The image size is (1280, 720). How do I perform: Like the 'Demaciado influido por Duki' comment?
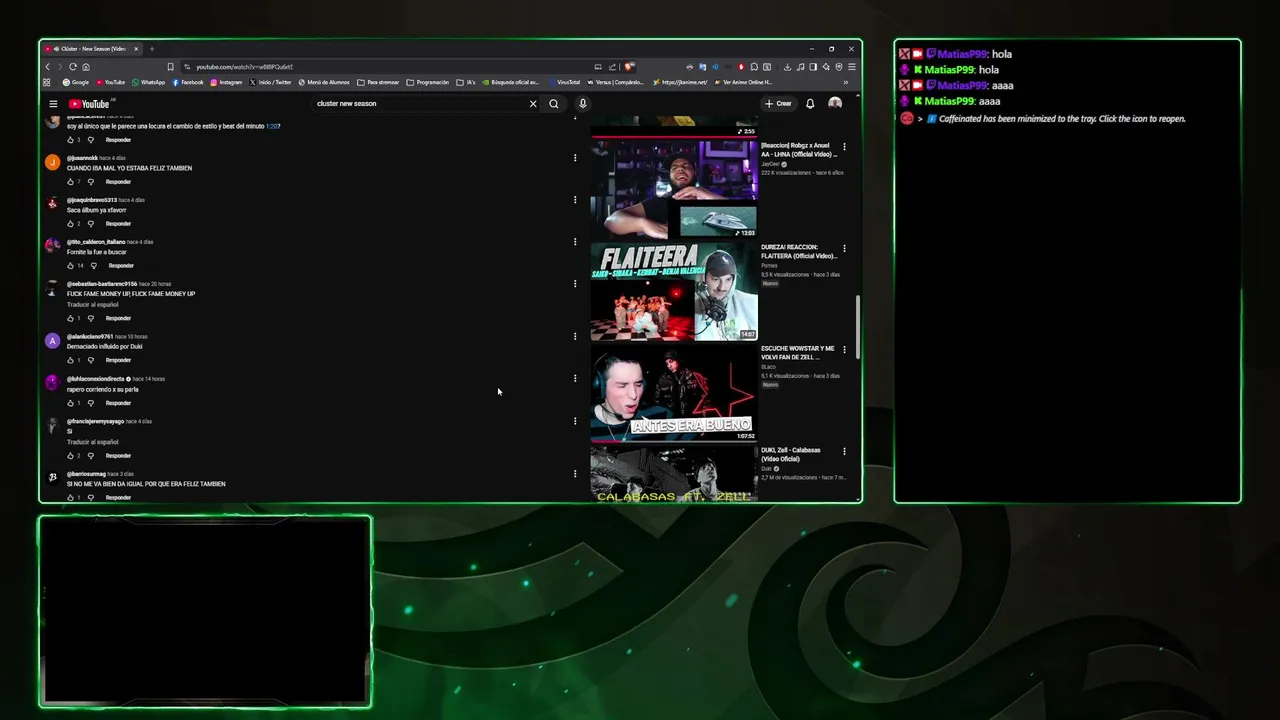click(x=71, y=360)
